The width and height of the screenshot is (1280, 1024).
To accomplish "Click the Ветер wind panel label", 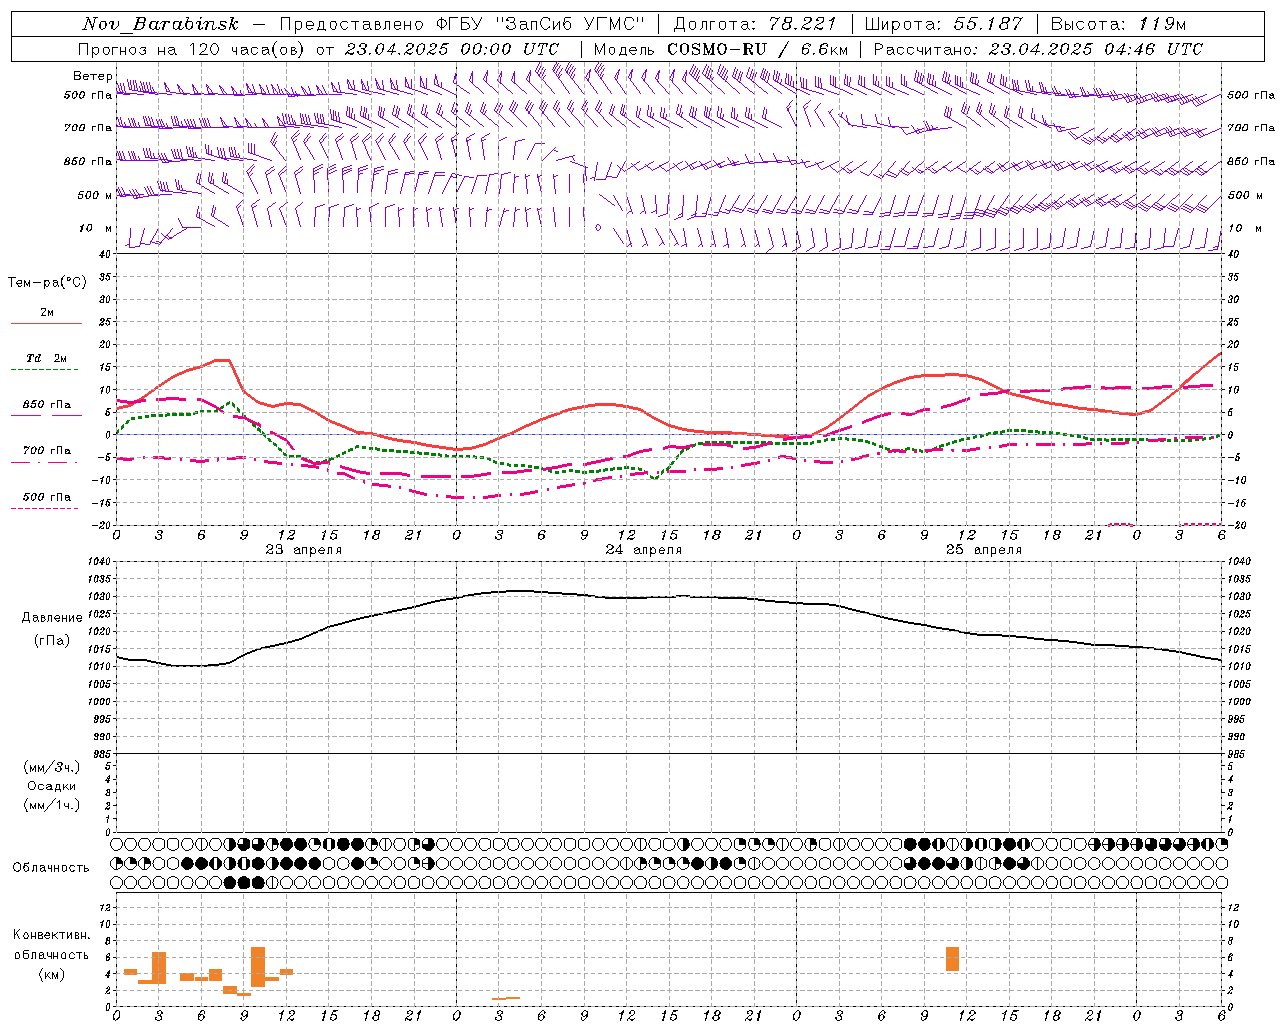I will coord(92,76).
